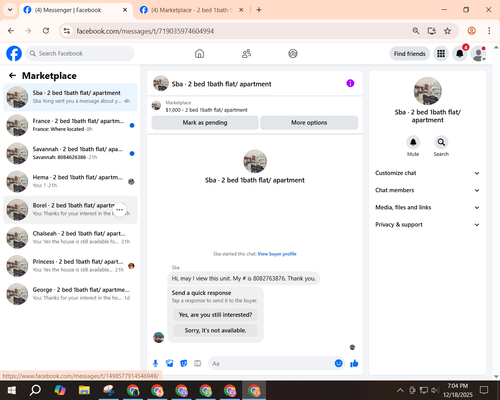
Task: Click the Search Facebook field
Action: coord(80,53)
